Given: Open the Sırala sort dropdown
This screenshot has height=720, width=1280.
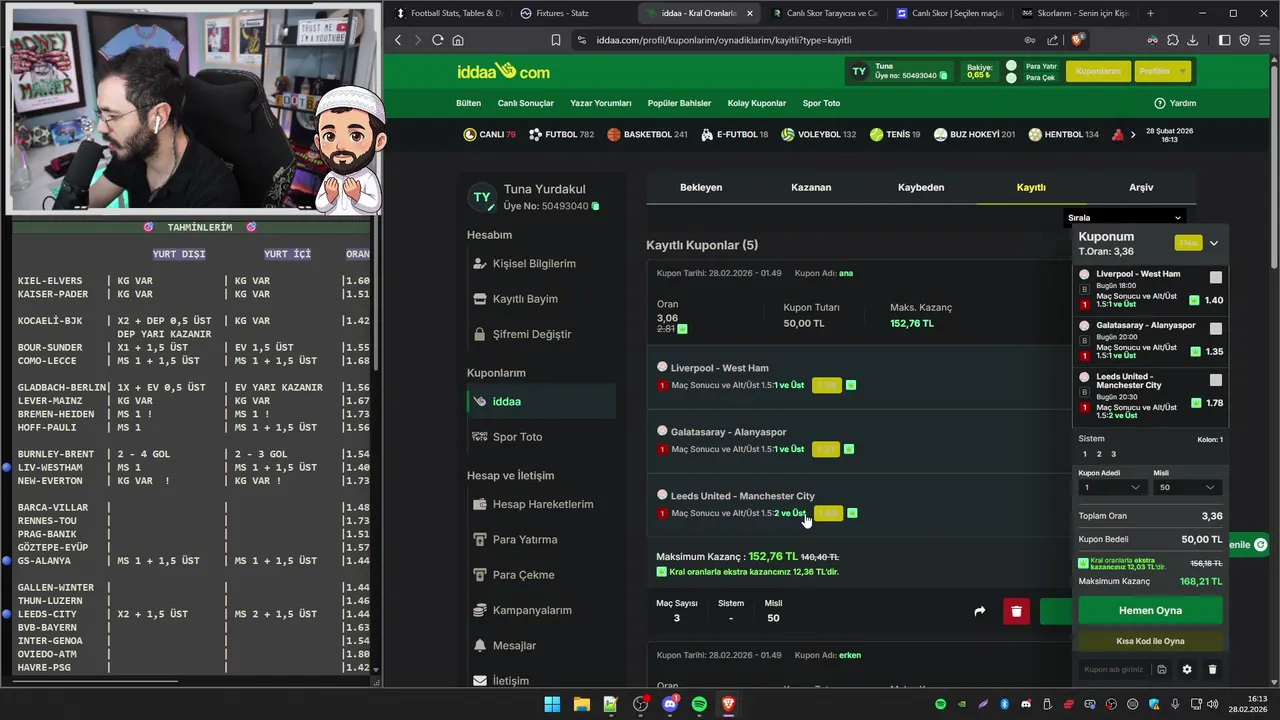Looking at the screenshot, I should click(1124, 217).
